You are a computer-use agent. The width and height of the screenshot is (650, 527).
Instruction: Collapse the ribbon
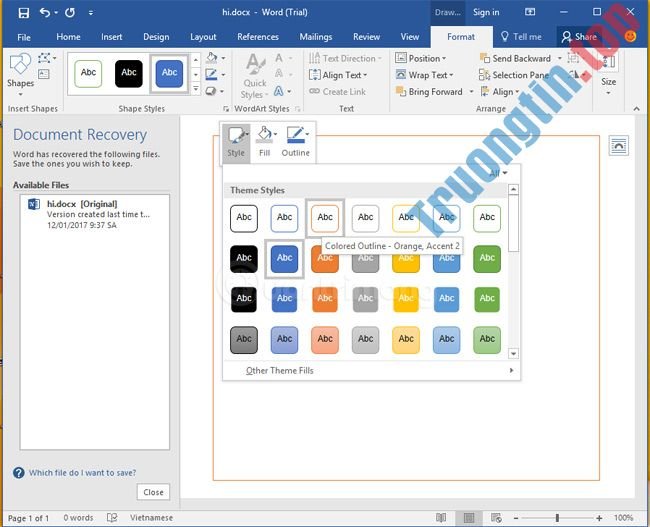click(x=636, y=109)
